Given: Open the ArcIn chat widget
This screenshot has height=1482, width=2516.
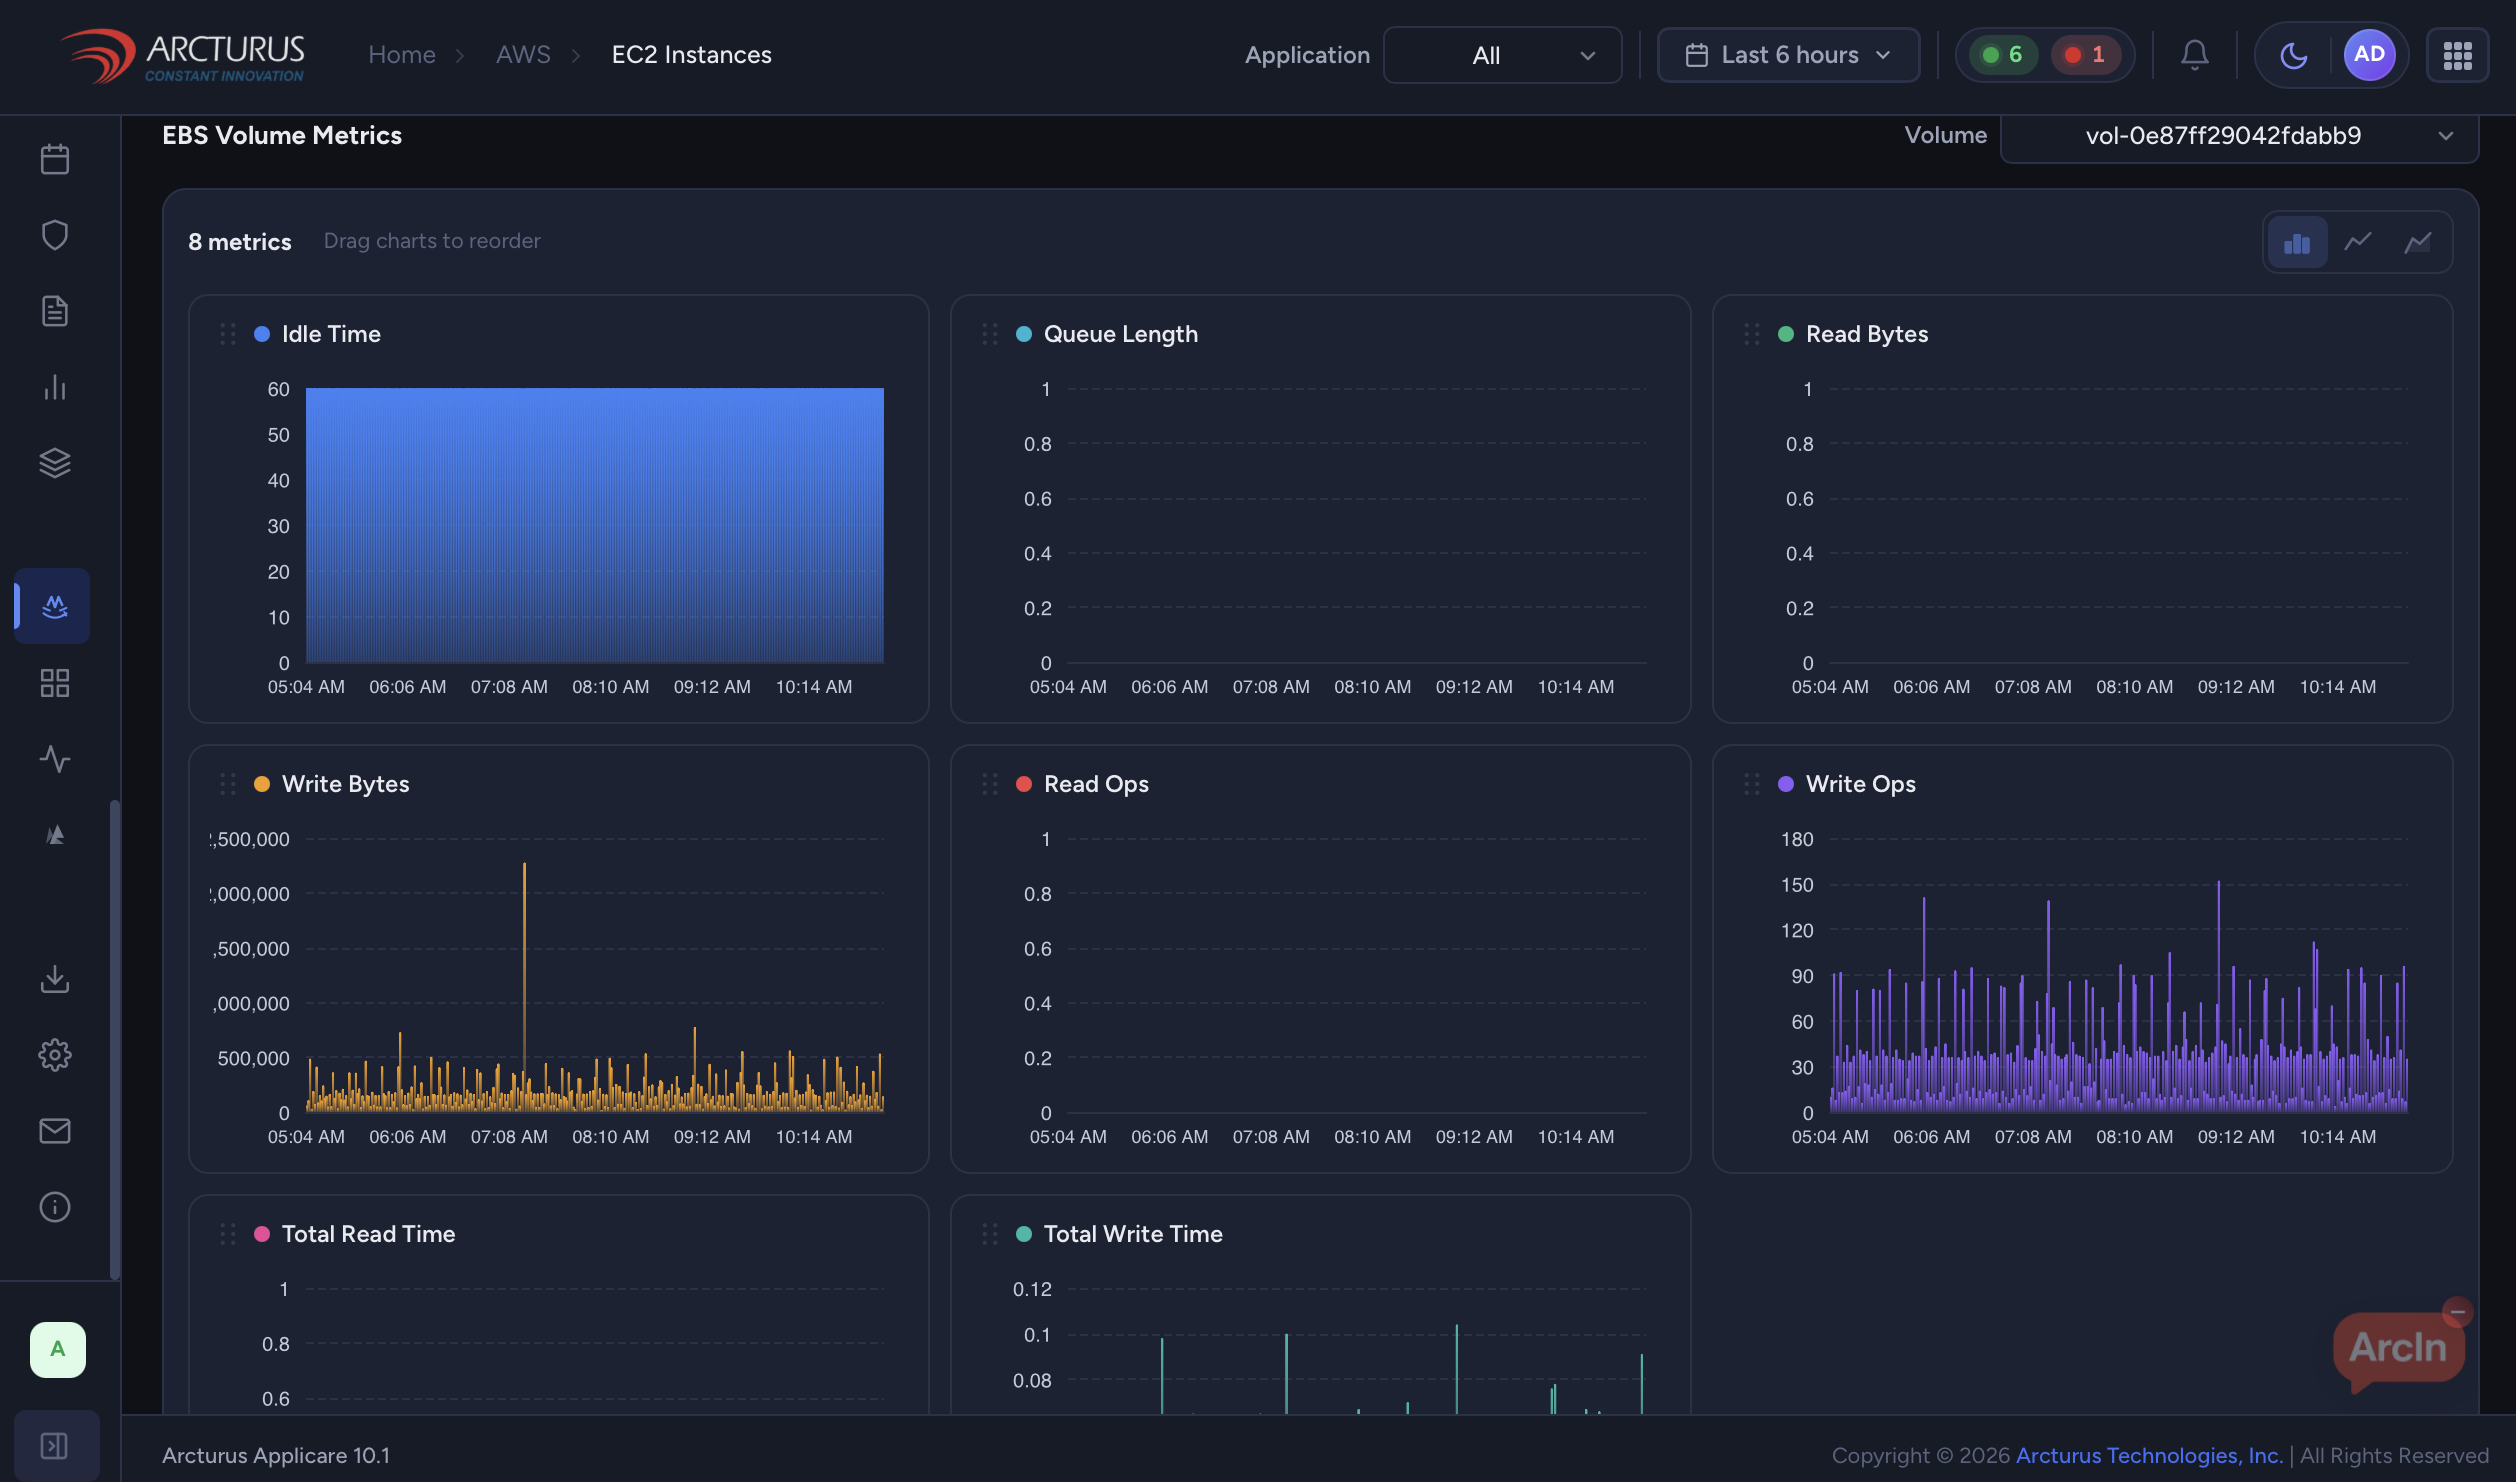Looking at the screenshot, I should click(2399, 1350).
